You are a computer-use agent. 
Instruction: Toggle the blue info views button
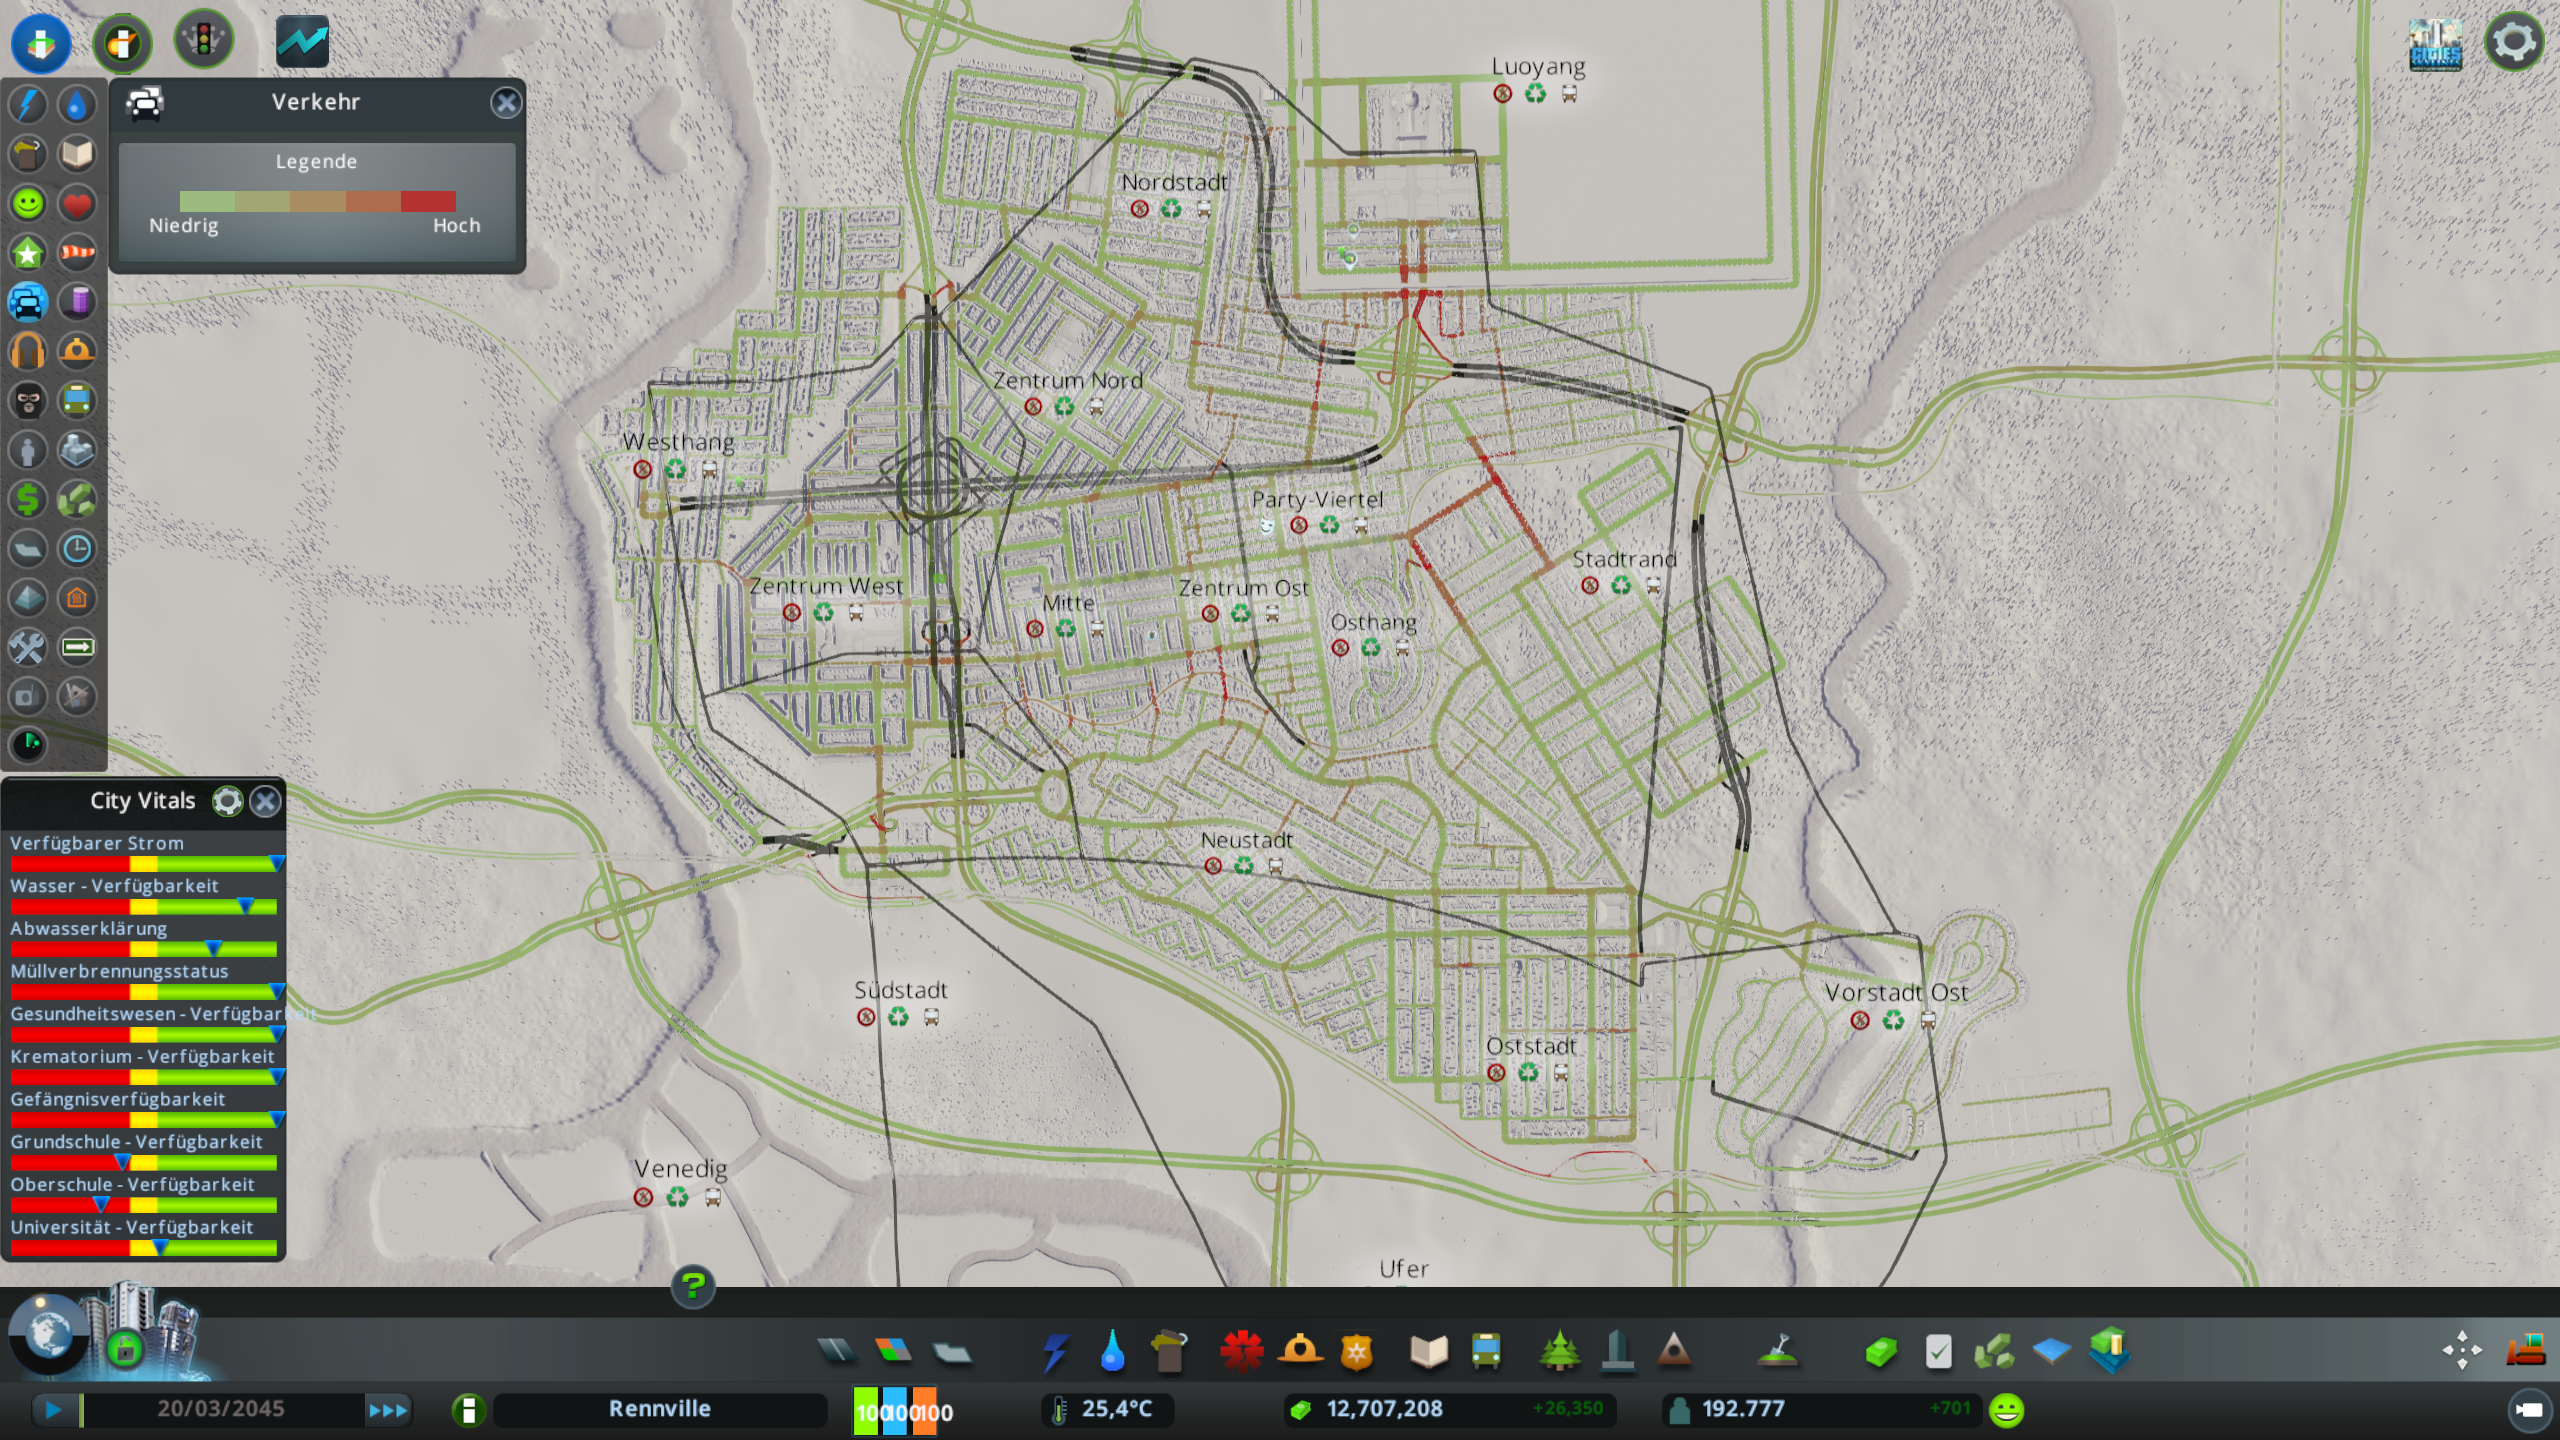click(40, 43)
